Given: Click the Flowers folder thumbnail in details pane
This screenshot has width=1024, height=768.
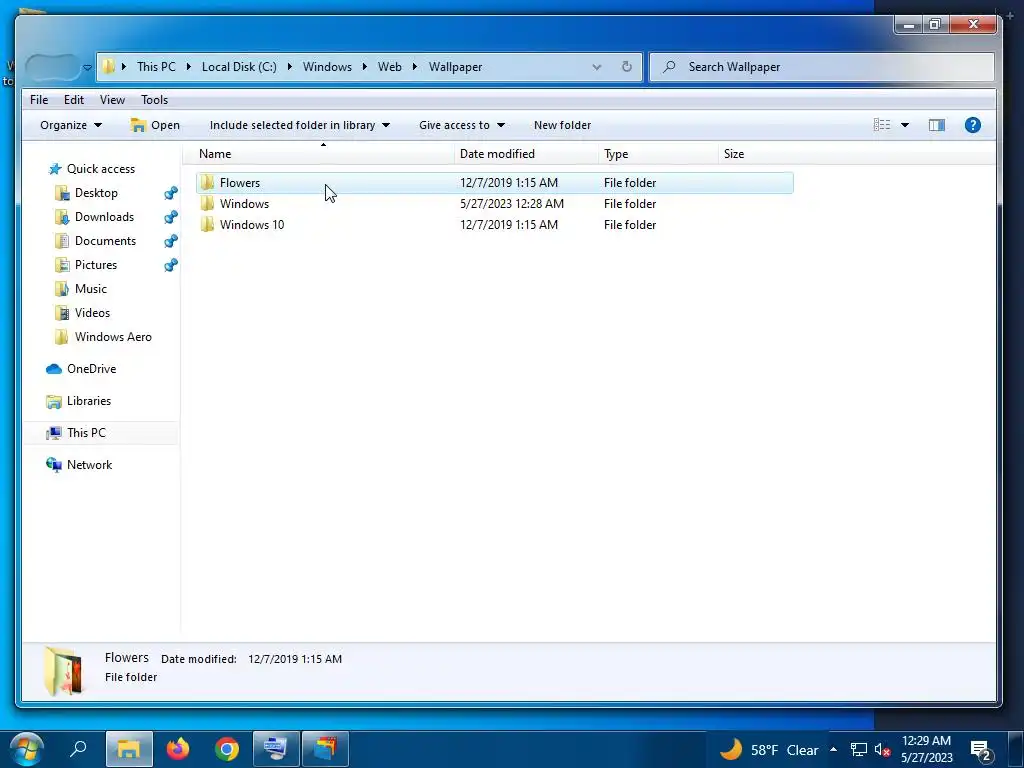Looking at the screenshot, I should (x=63, y=670).
